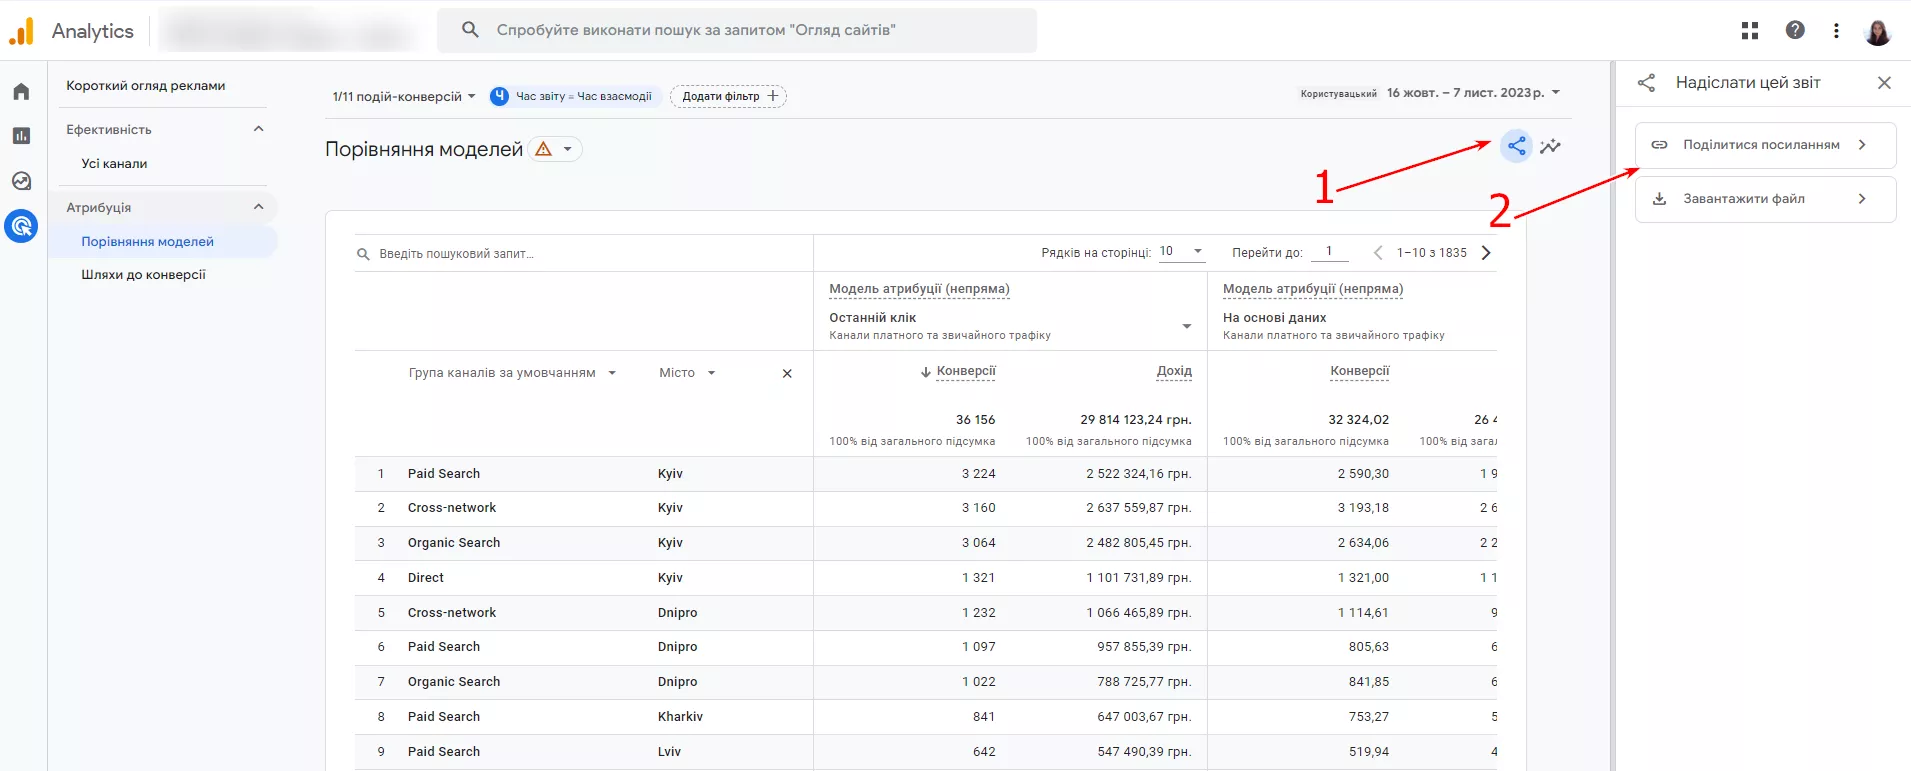Screen dimensions: 1911x771
Task: Click the Додати фільтр button
Action: pos(729,96)
